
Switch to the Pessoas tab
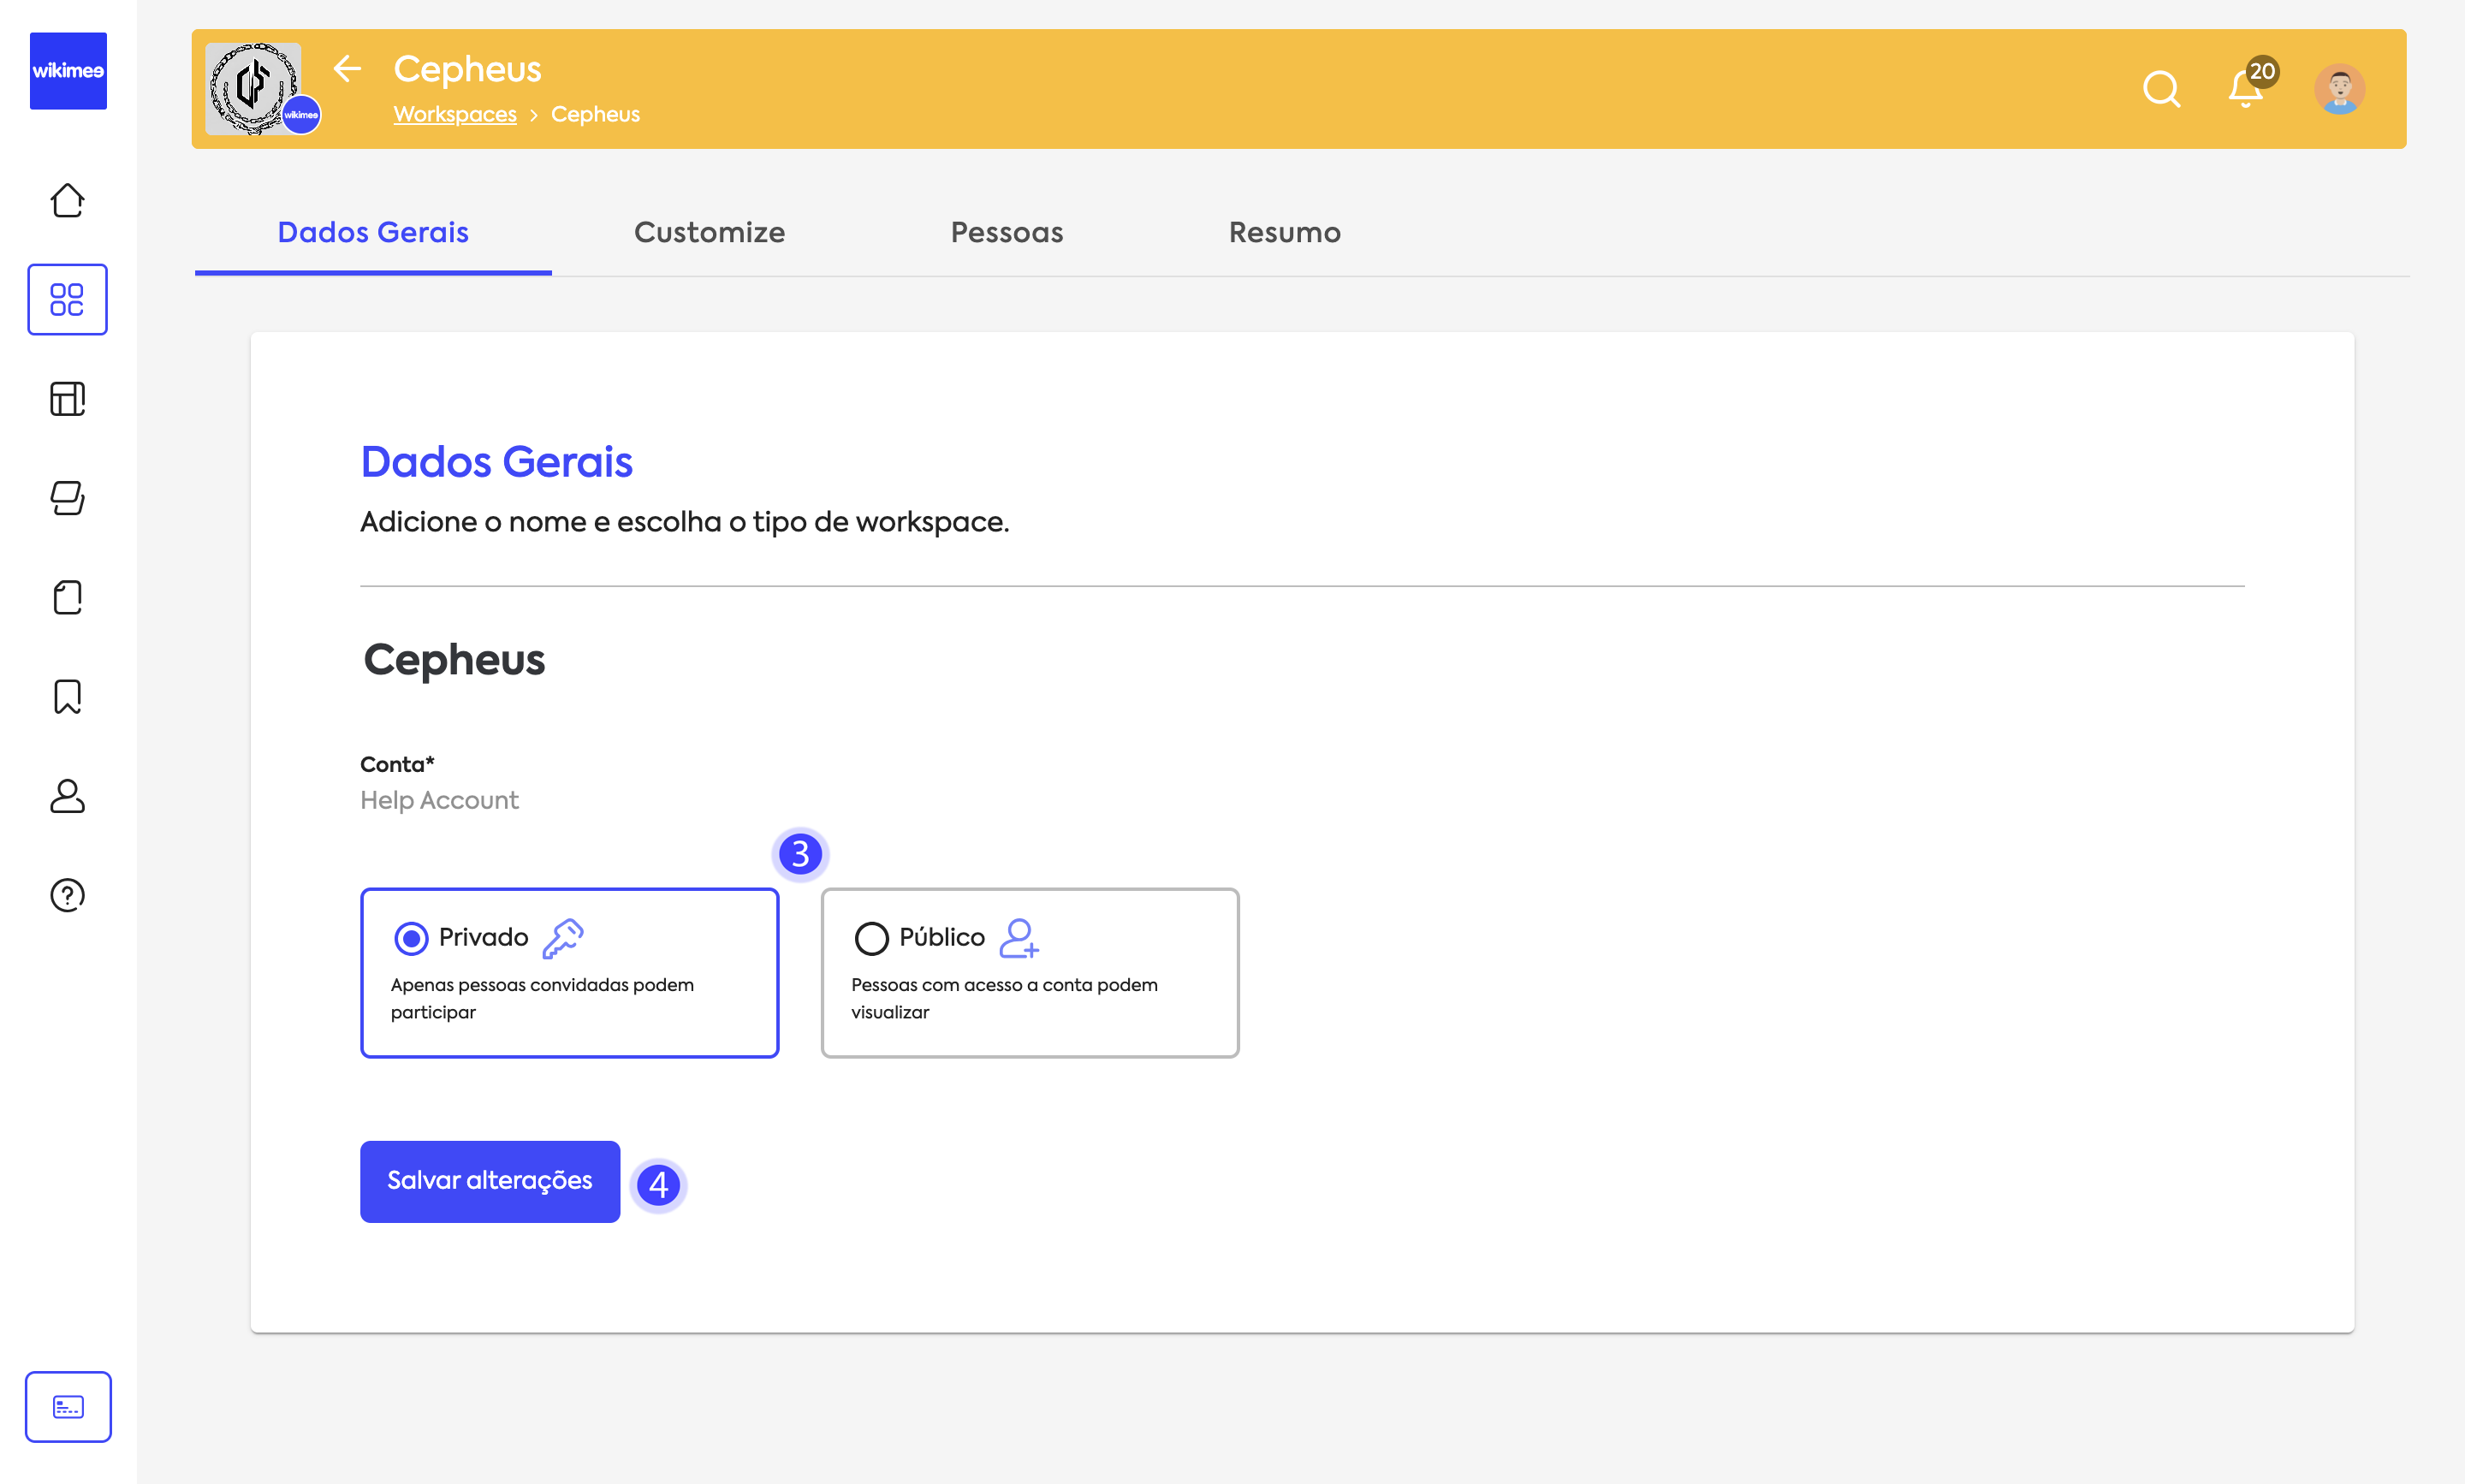(x=1006, y=232)
